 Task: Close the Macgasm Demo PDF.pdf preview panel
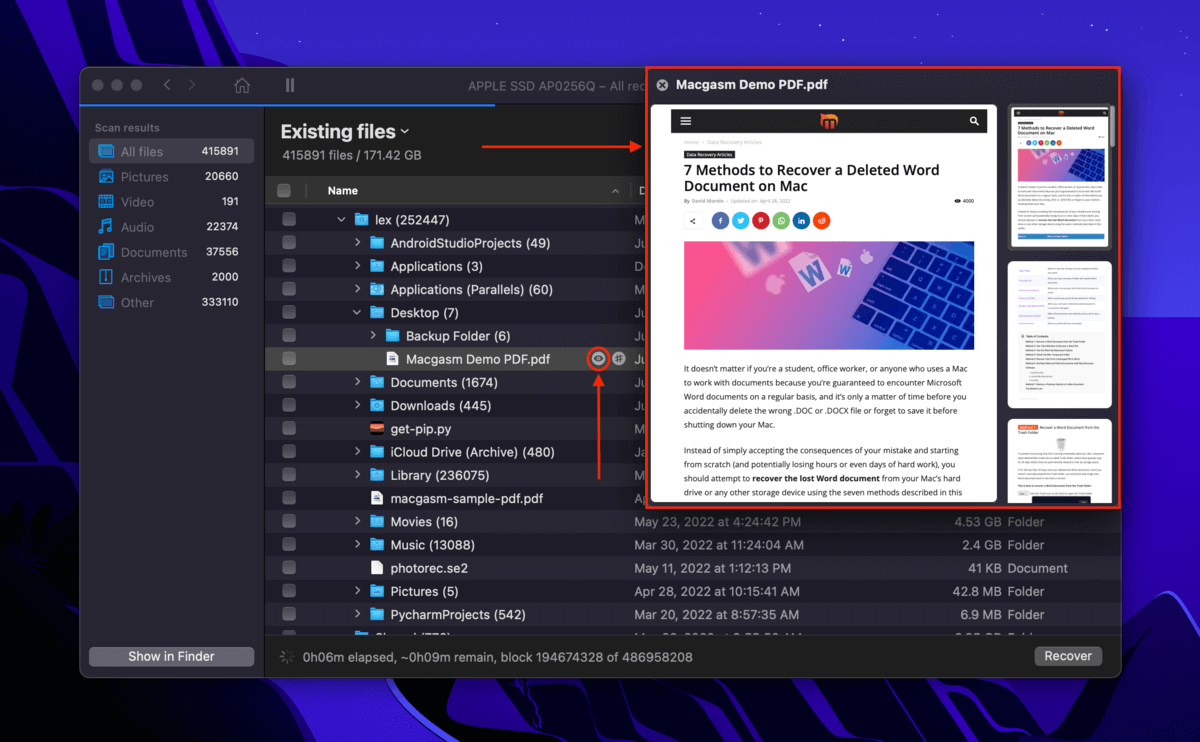tap(662, 85)
